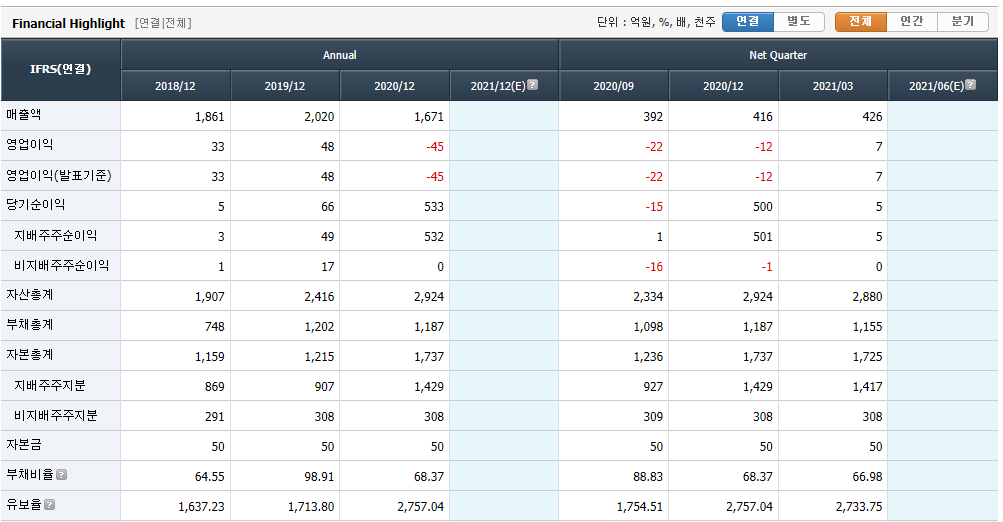Image resolution: width=1003 pixels, height=522 pixels.
Task: Open help icon next to 유보율
Action: click(x=50, y=504)
